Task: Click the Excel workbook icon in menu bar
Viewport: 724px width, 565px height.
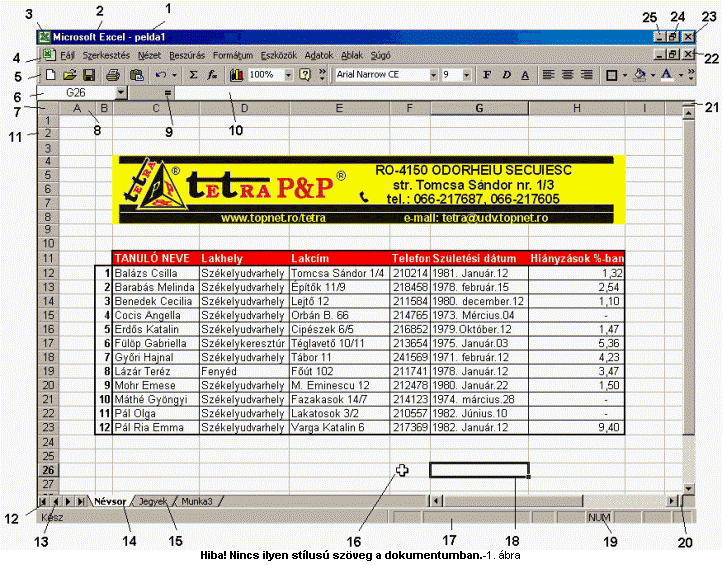Action: click(x=48, y=55)
